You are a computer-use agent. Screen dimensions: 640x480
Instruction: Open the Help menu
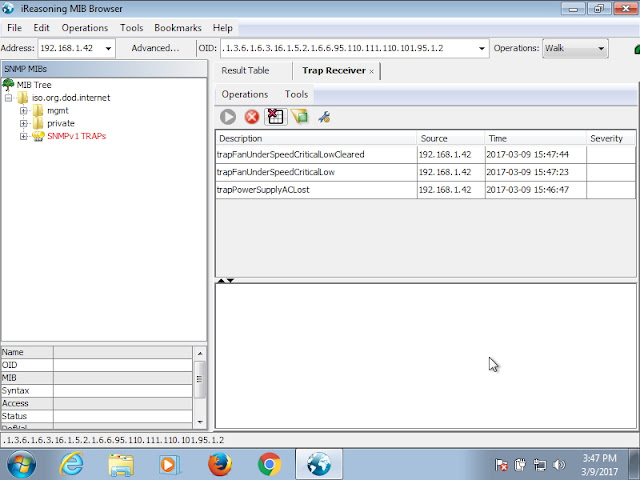pos(222,28)
